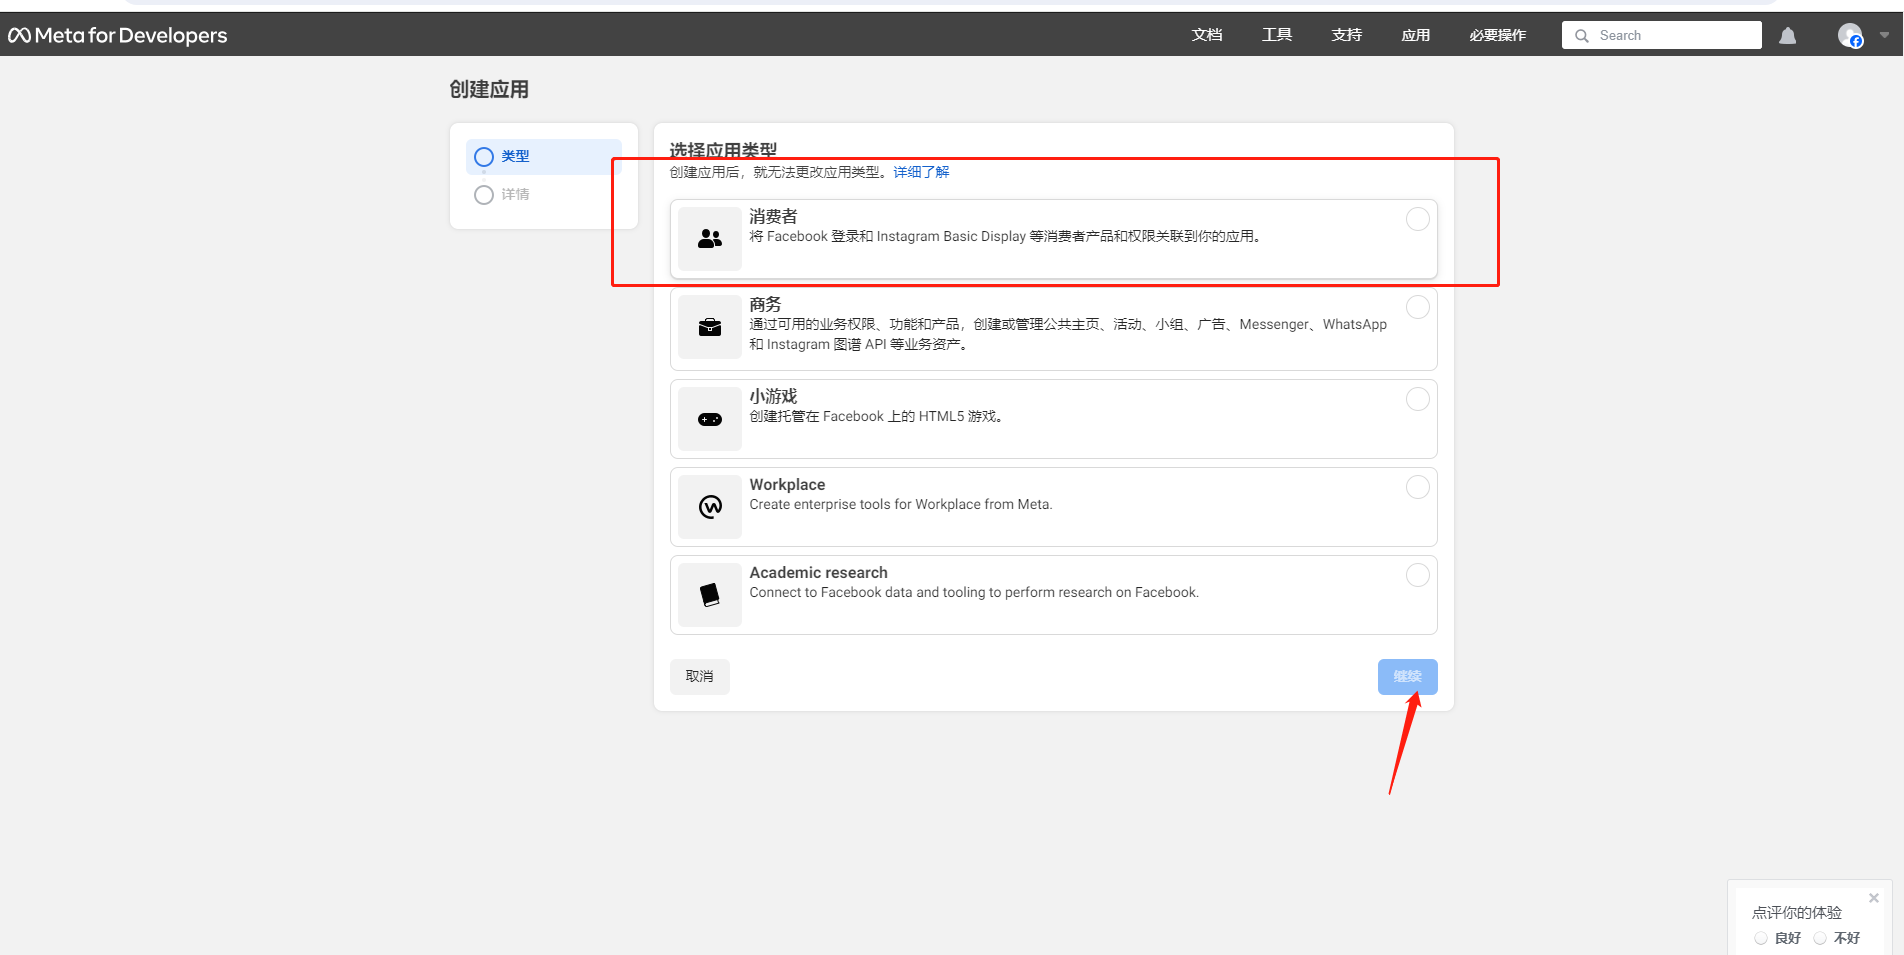Select the 商务 app type radio

click(1418, 307)
